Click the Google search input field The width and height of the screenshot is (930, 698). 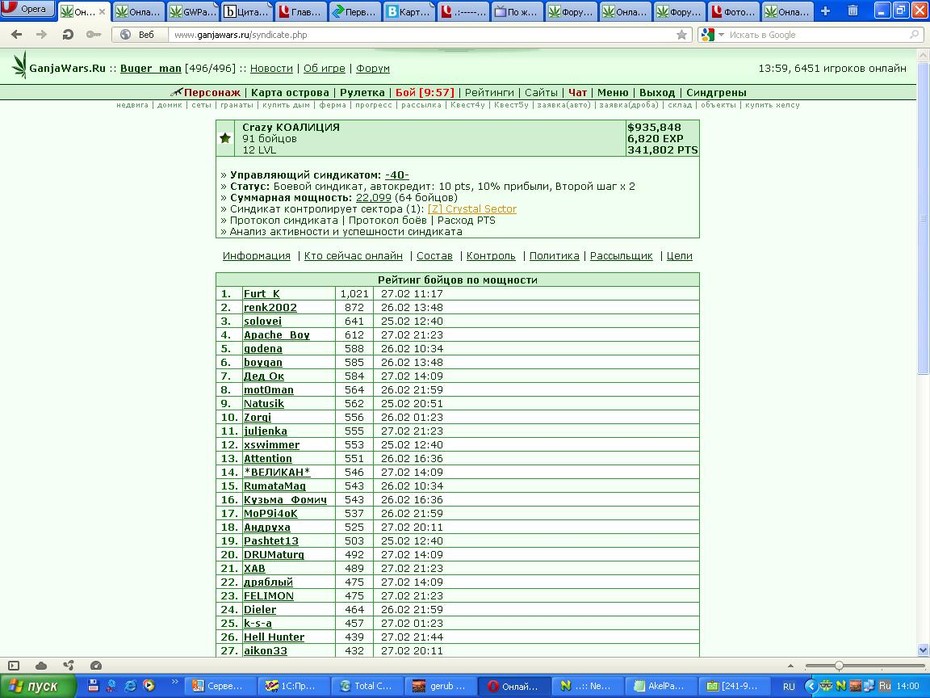pos(816,35)
